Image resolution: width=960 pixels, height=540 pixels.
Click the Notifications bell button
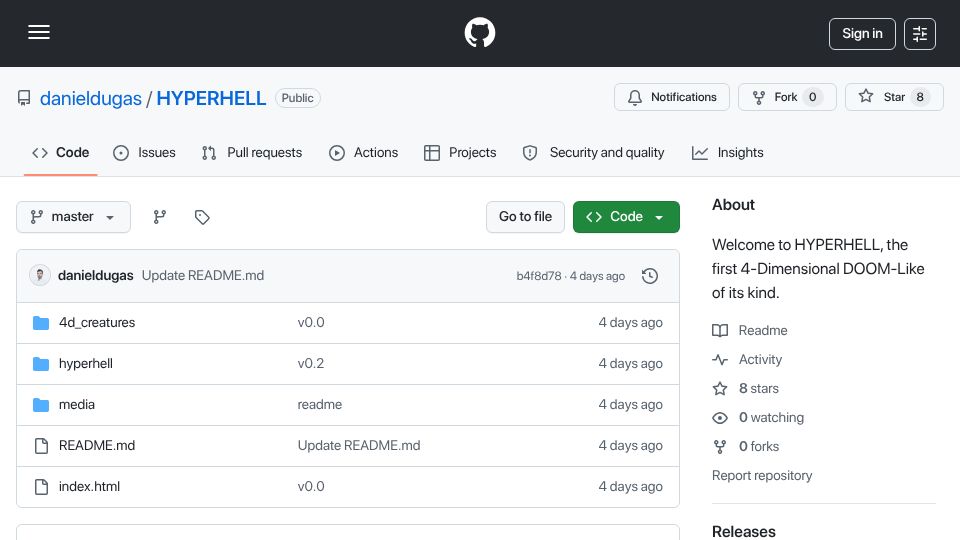click(672, 97)
